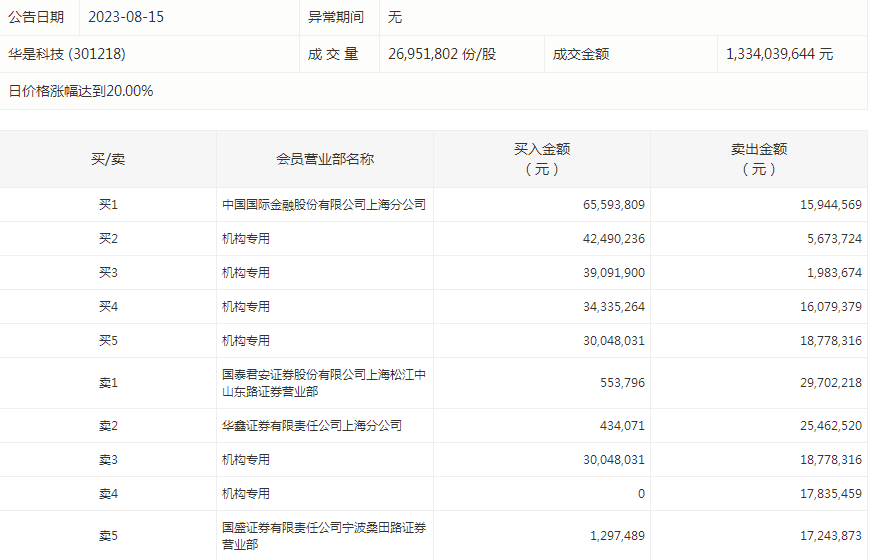Select buy amount 553,796
Screen dimensions: 872x560
point(622,383)
